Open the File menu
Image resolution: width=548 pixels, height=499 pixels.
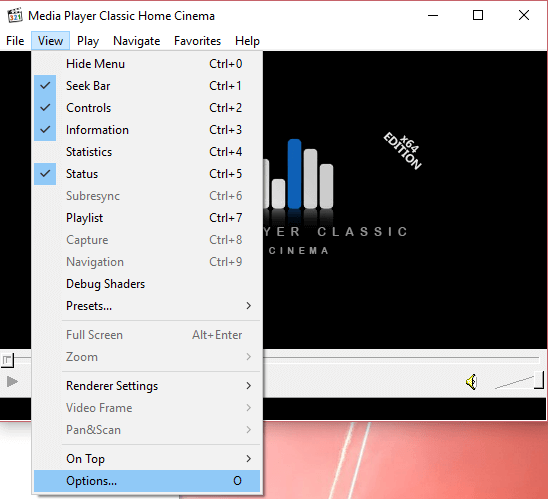pyautogui.click(x=15, y=41)
